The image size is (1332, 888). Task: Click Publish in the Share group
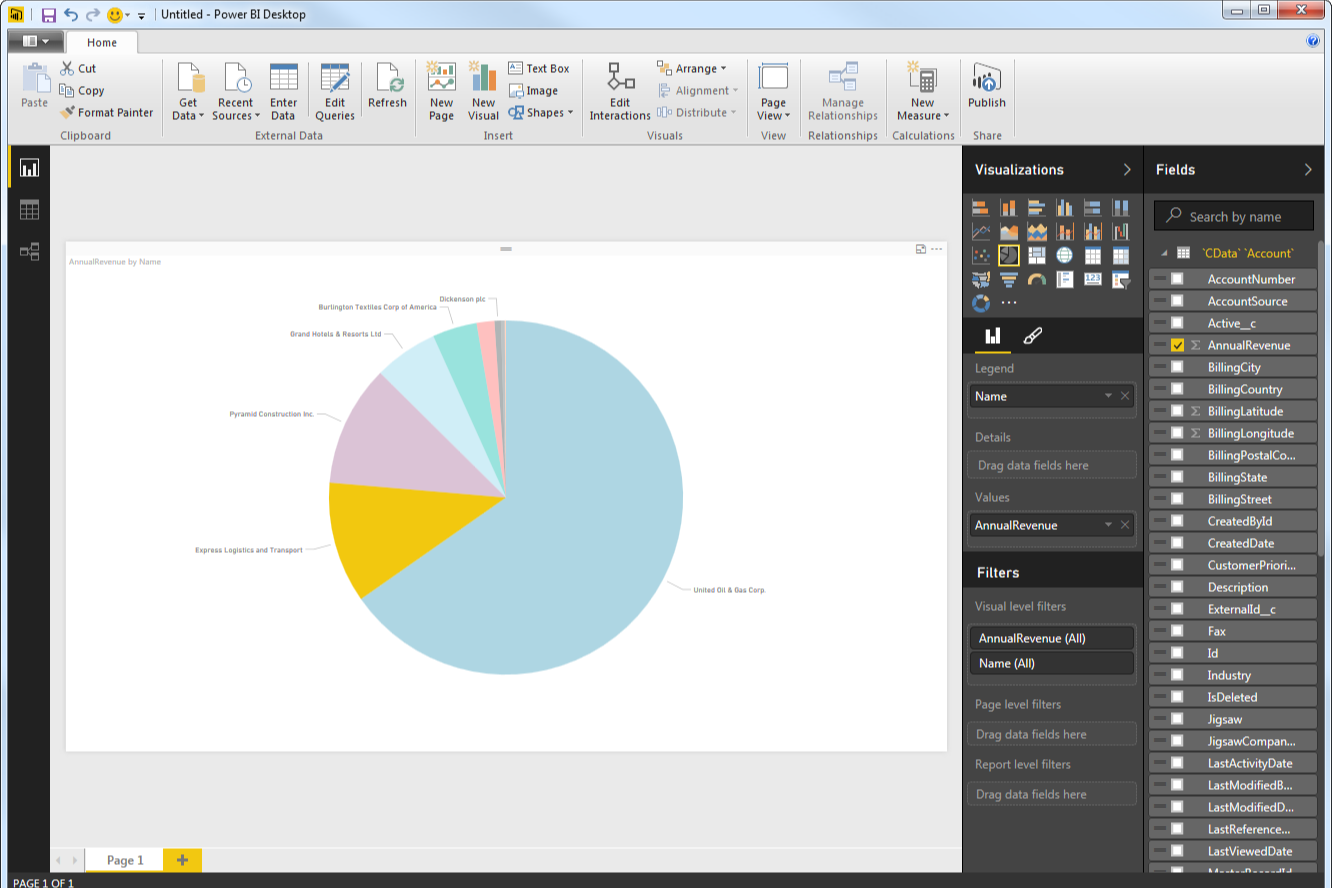(987, 87)
